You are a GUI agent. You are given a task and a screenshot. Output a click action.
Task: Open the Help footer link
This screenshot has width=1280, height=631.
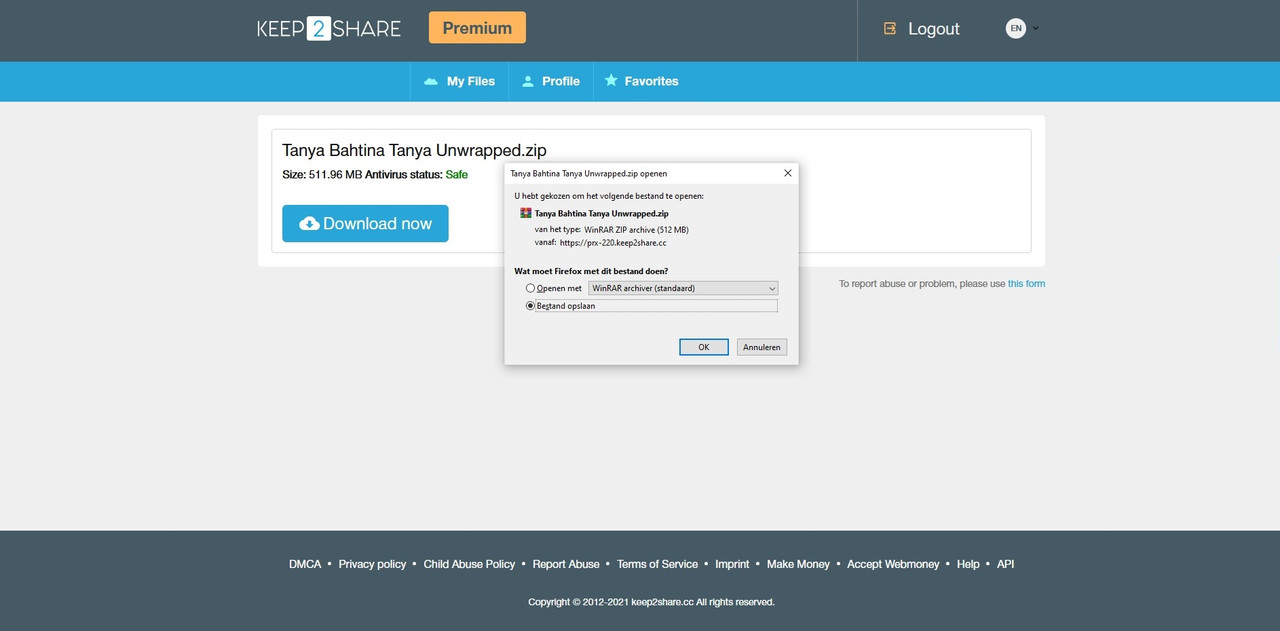[968, 564]
